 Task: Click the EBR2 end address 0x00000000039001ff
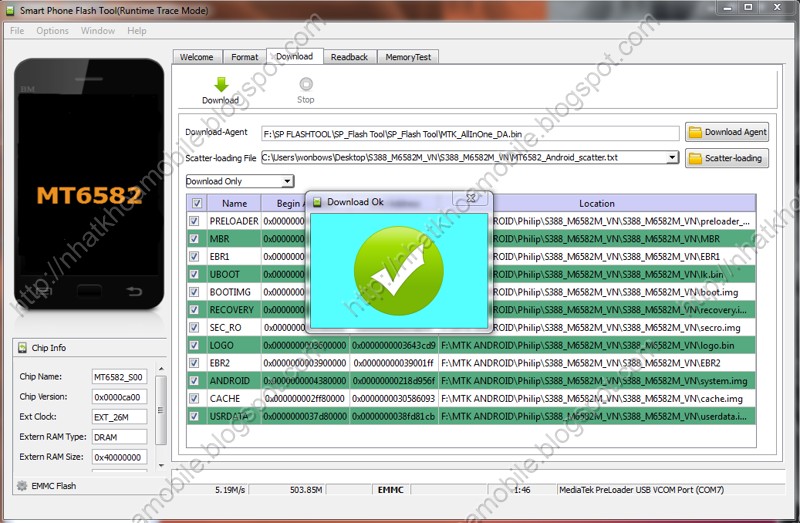click(x=393, y=363)
